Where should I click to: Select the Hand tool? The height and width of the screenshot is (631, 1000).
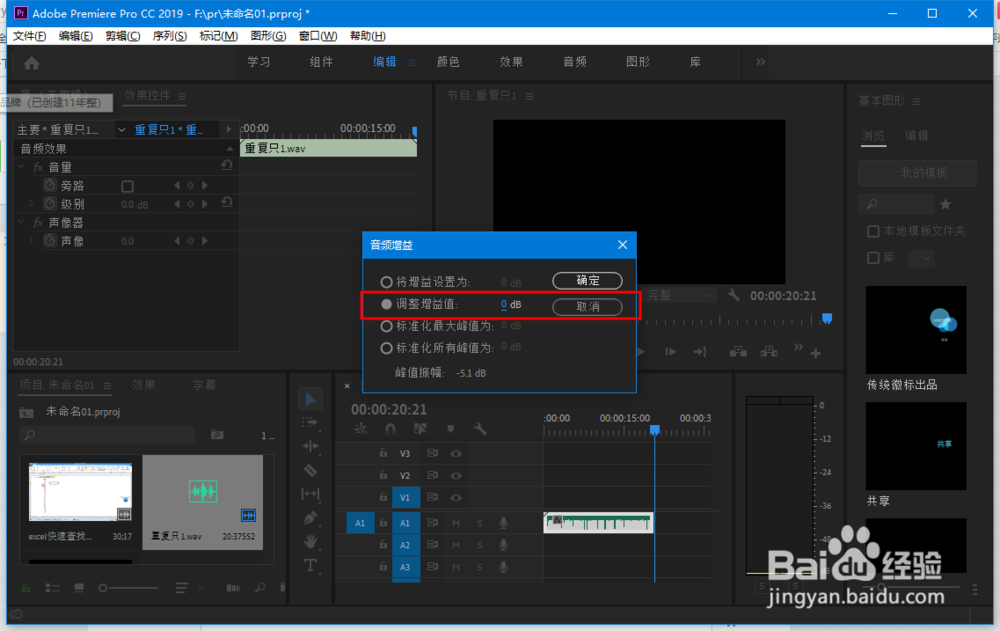(x=310, y=542)
